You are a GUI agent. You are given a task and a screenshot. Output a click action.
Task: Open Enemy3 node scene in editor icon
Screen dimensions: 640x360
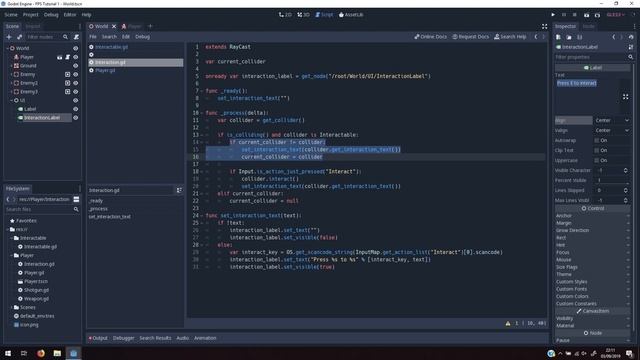pyautogui.click(x=68, y=91)
